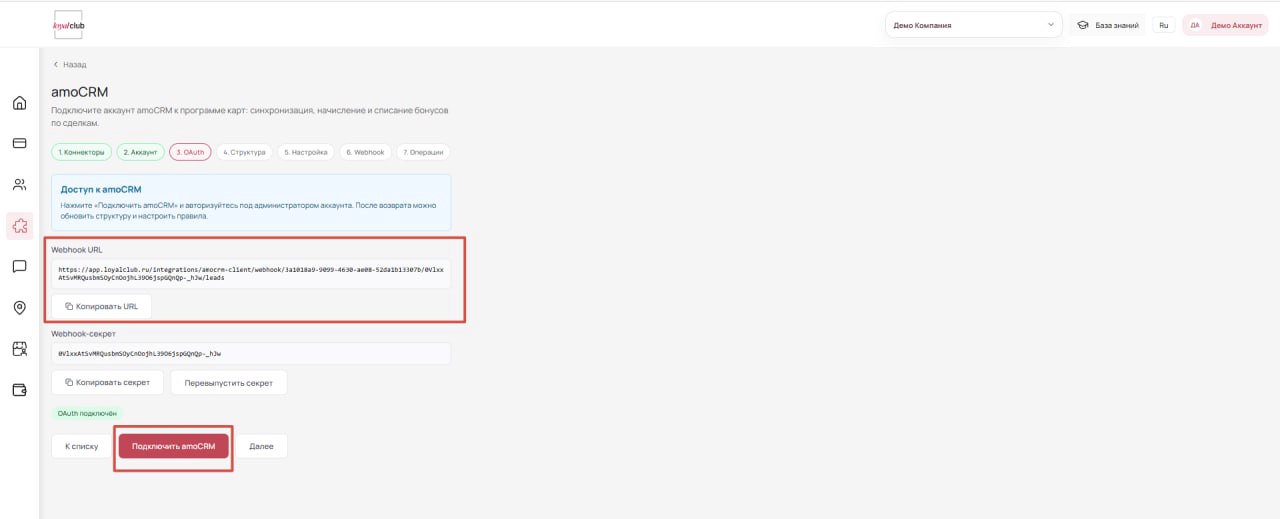This screenshot has height=519, width=1280.
Task: Expand the Демо Компания company dropdown
Action: coord(973,25)
